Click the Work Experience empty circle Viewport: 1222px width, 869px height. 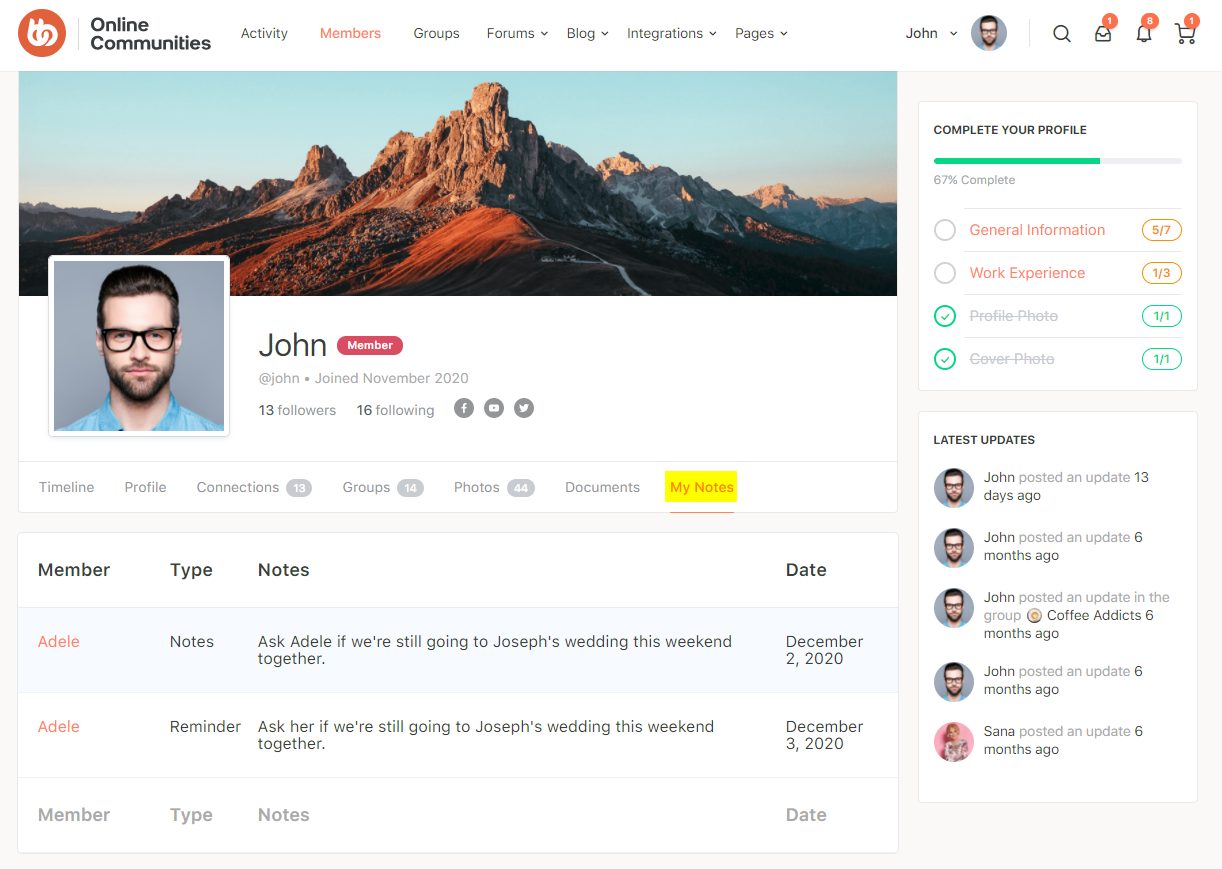pyautogui.click(x=945, y=273)
